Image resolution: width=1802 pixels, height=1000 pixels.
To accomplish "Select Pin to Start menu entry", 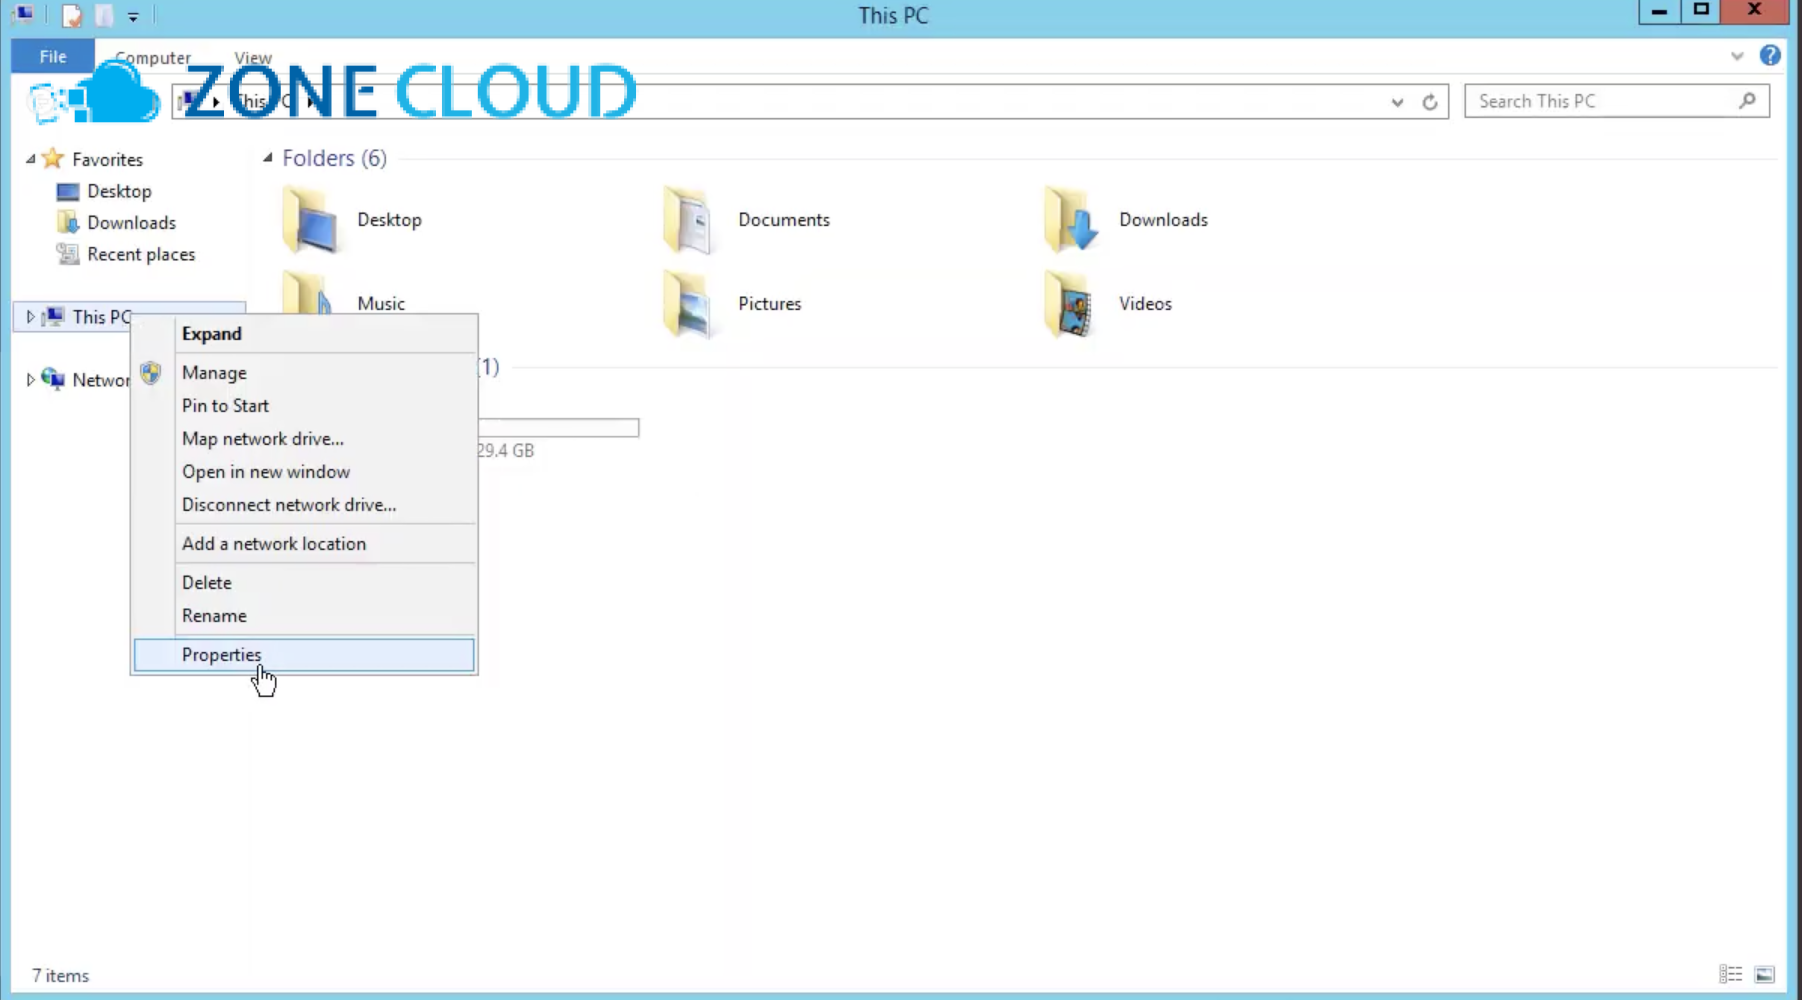I will (304, 406).
